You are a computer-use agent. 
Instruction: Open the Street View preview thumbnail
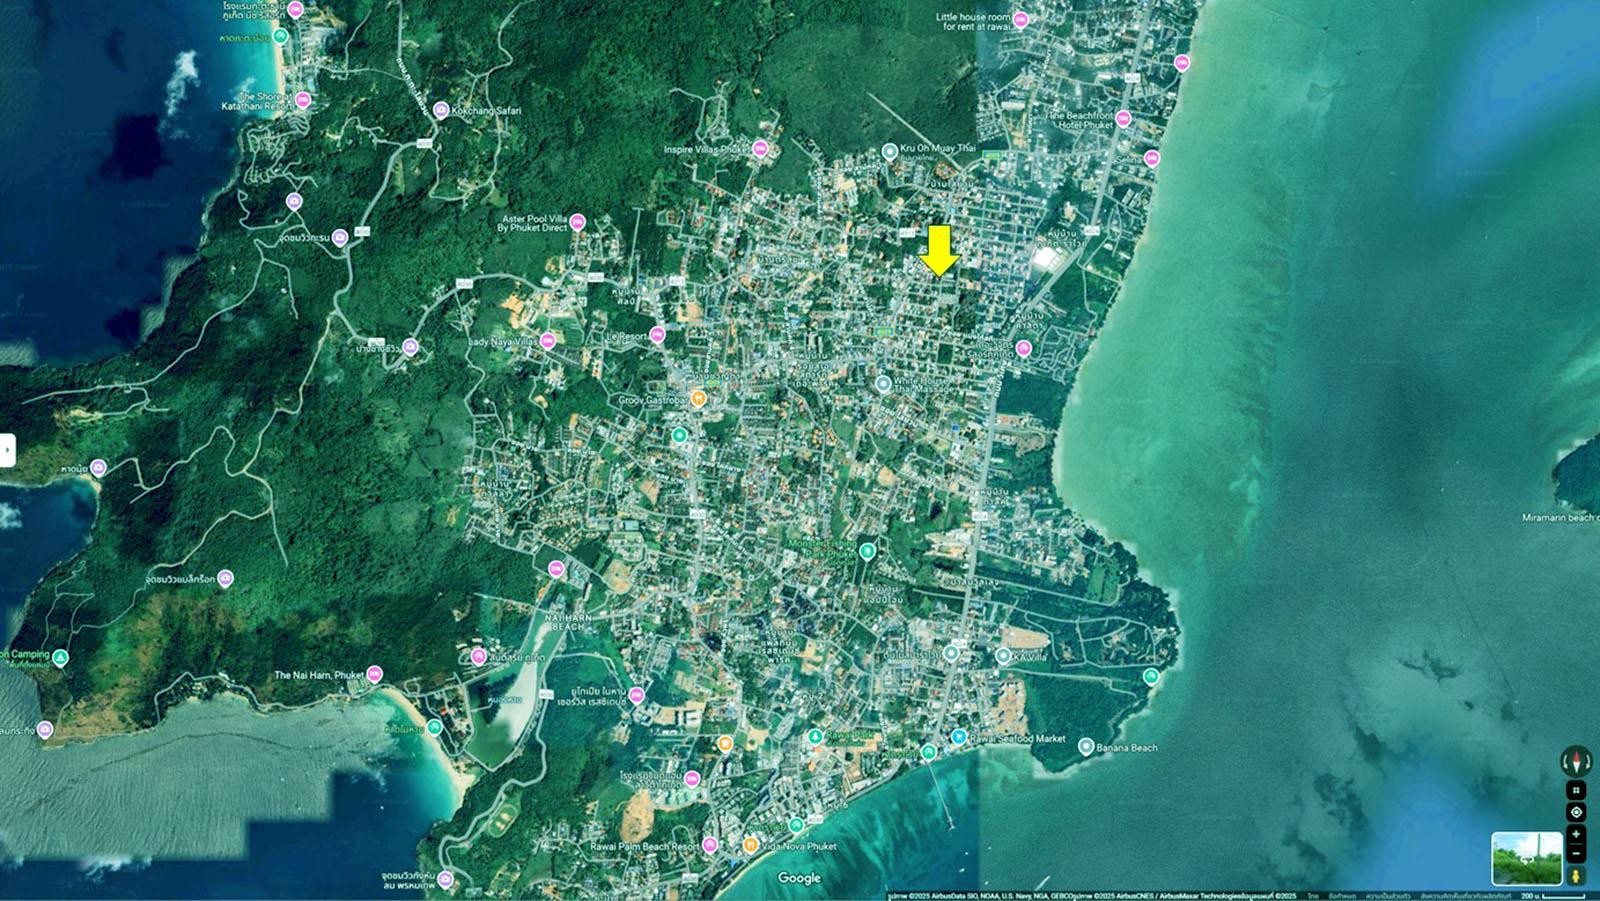(1527, 859)
